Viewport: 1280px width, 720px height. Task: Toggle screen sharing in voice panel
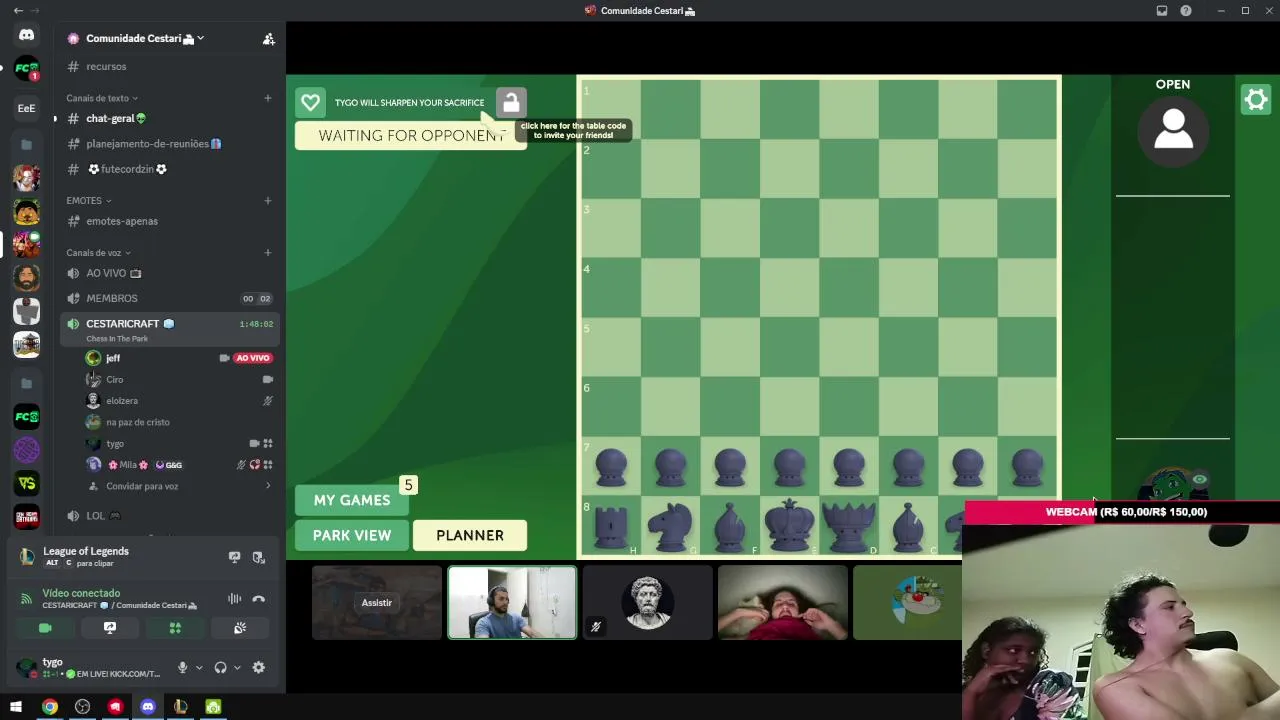[110, 628]
